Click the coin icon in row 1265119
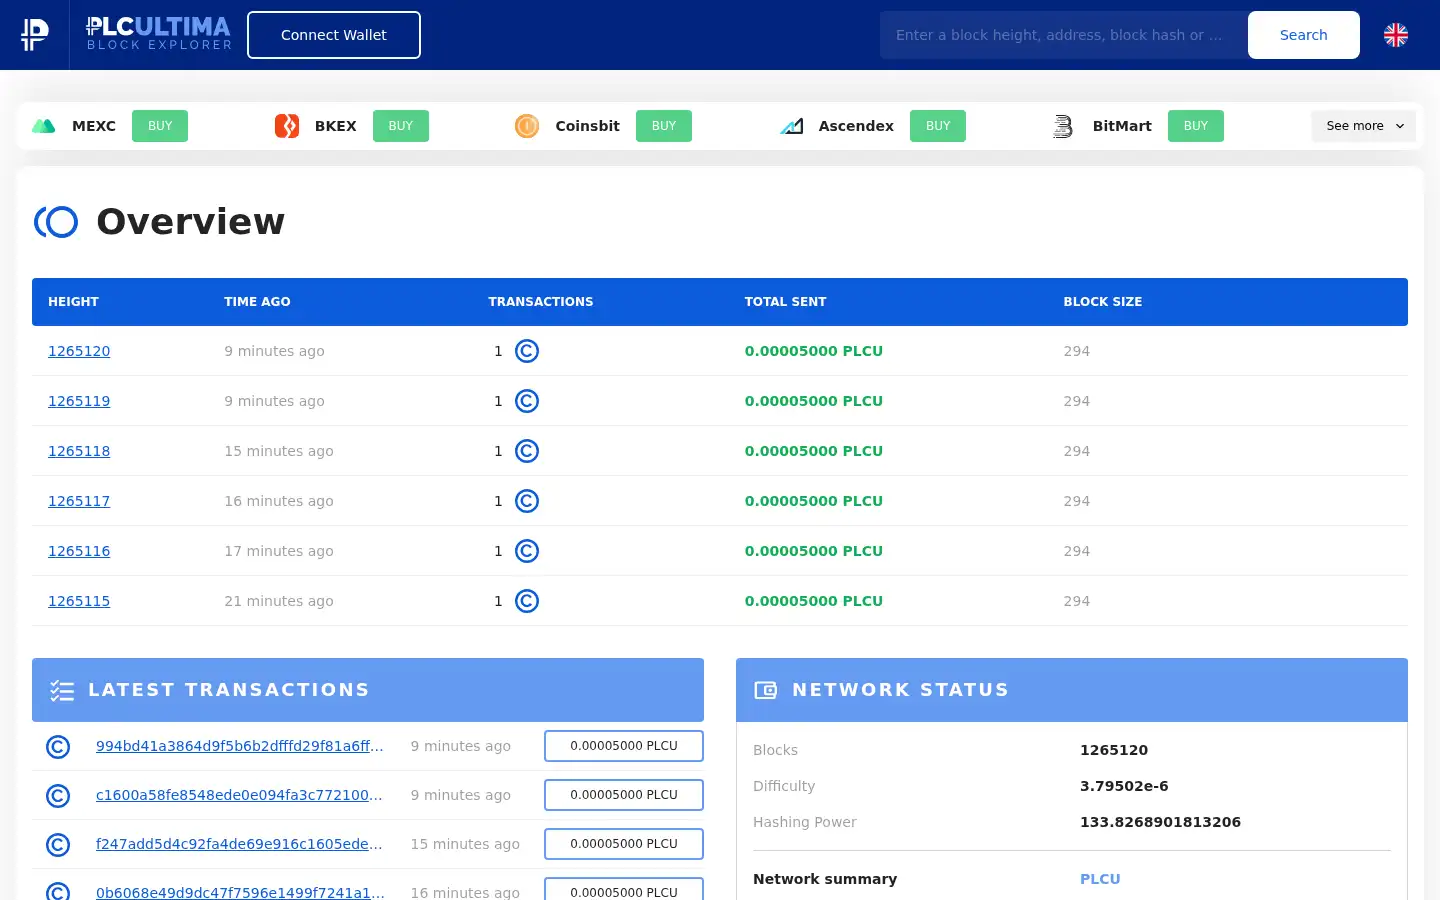This screenshot has height=900, width=1440. point(527,401)
